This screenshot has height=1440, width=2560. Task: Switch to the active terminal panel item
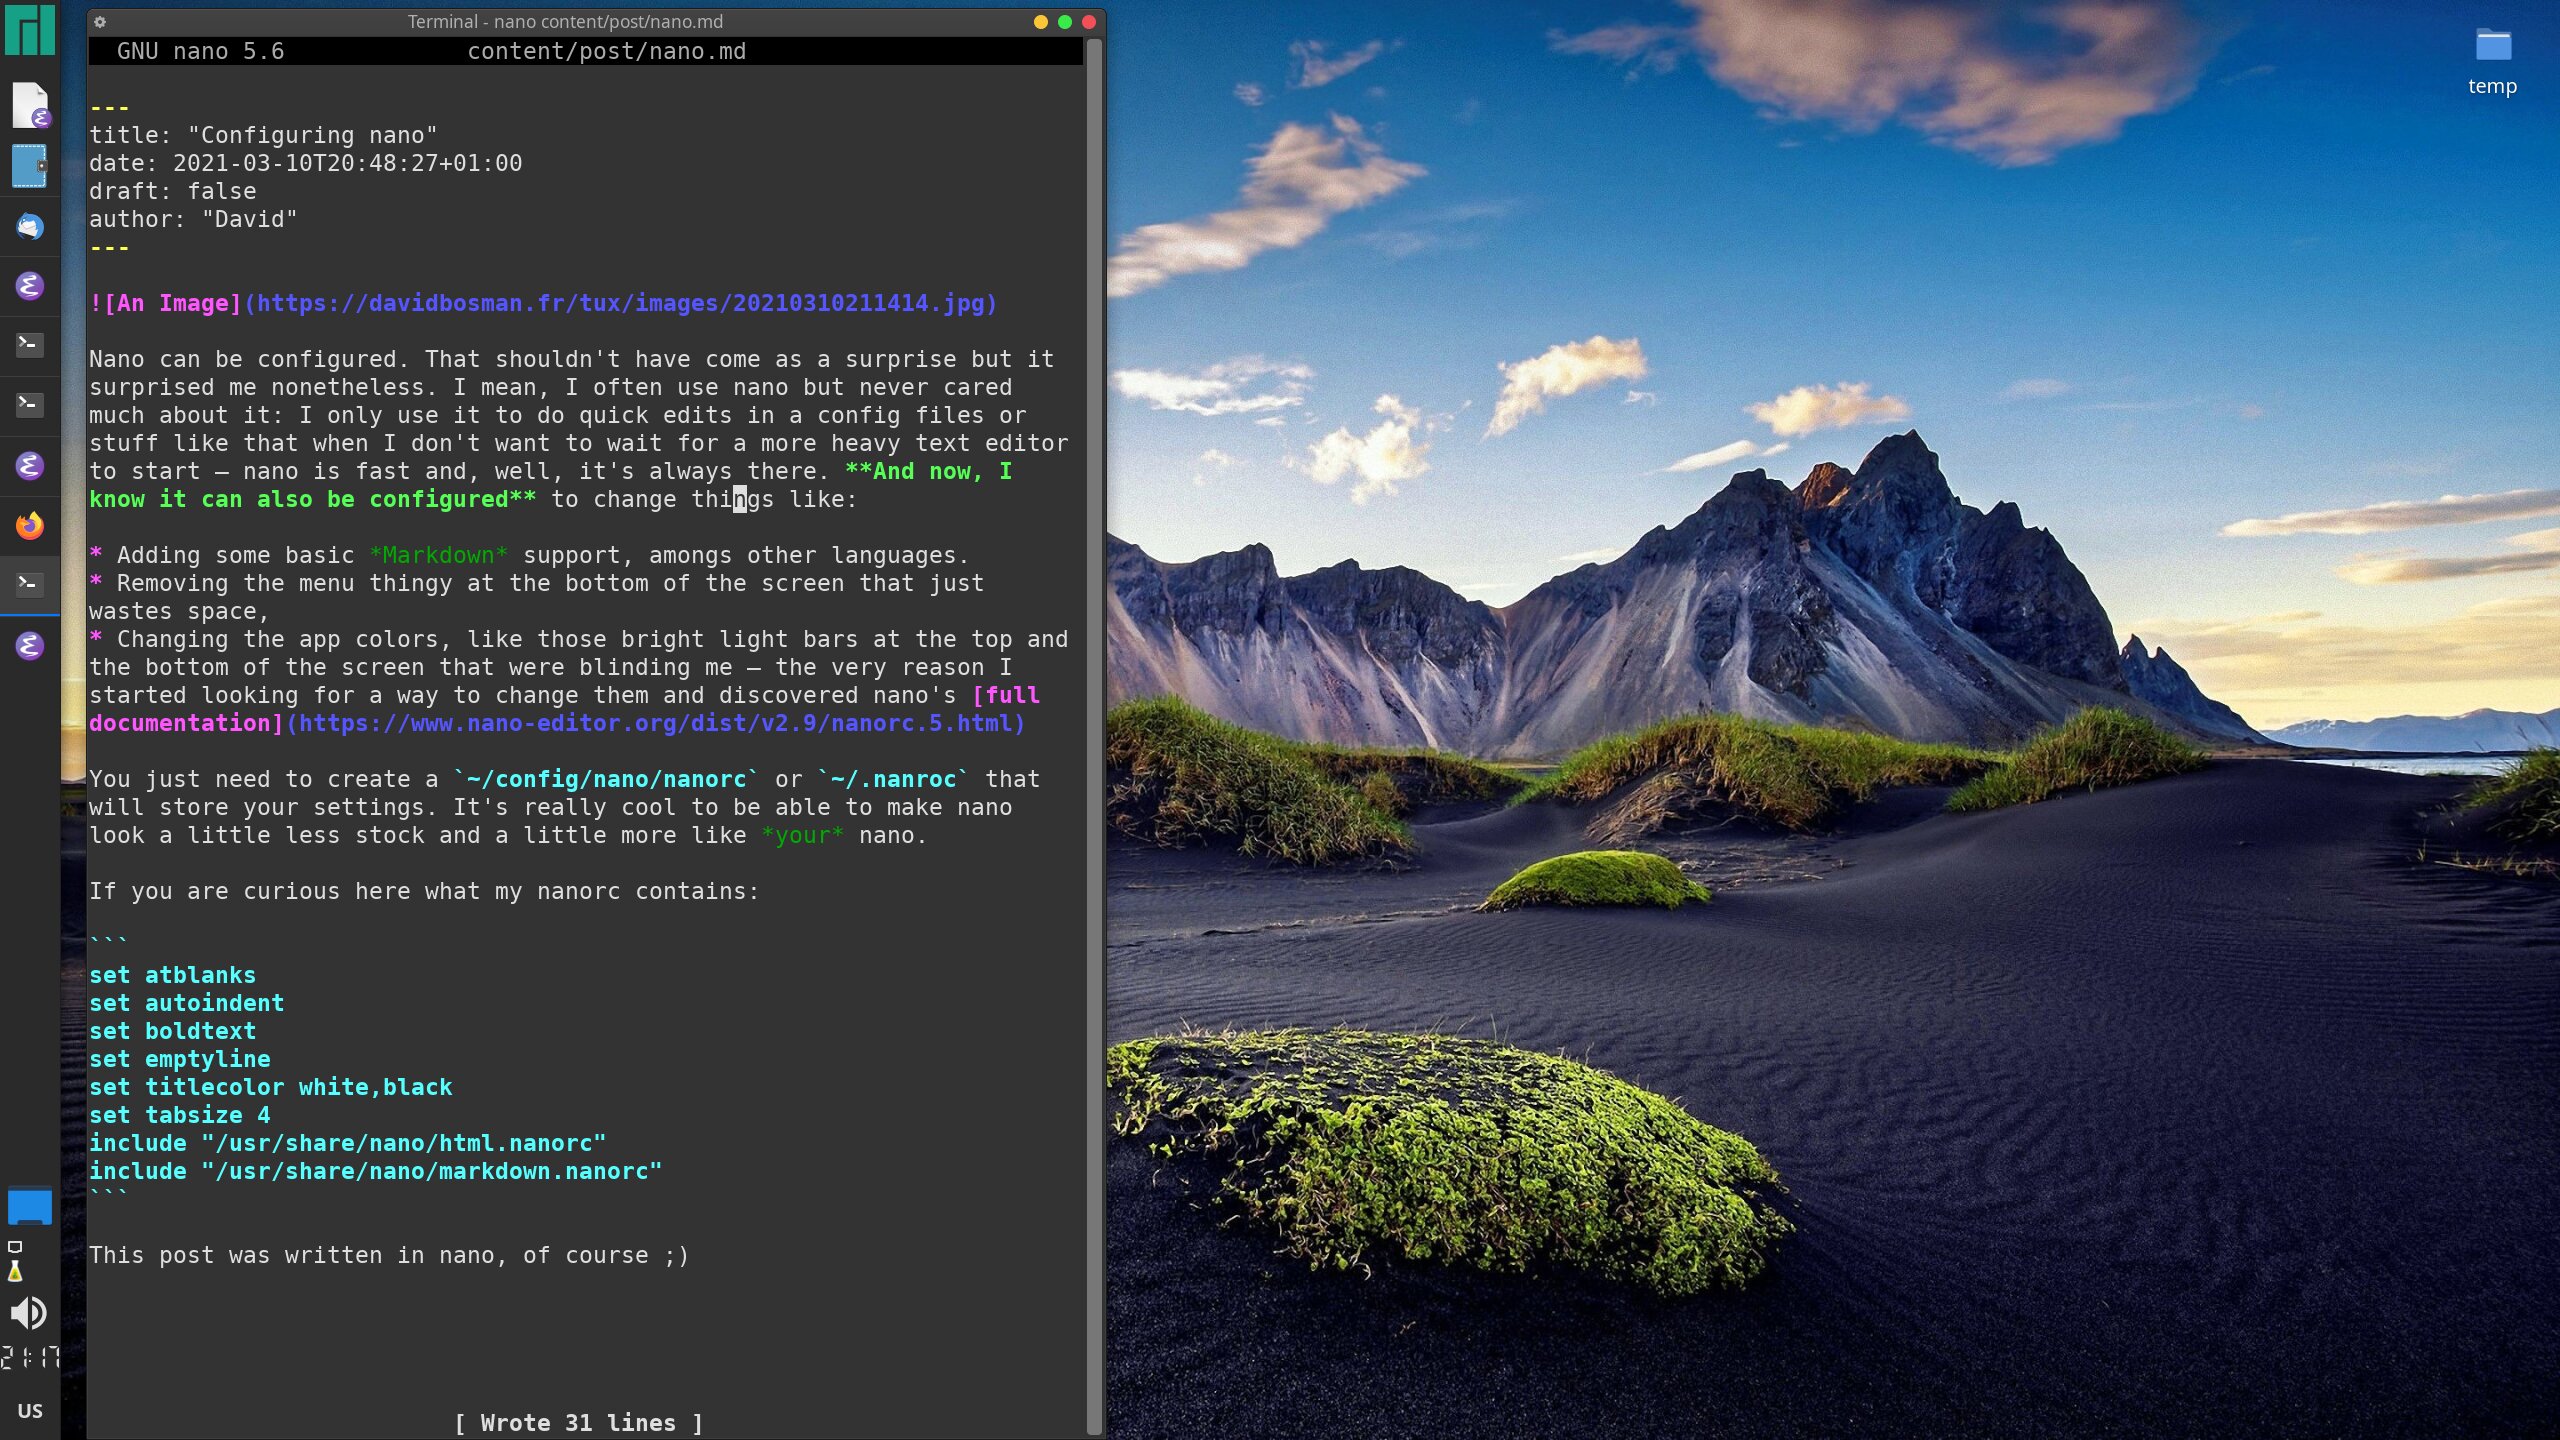tap(29, 584)
